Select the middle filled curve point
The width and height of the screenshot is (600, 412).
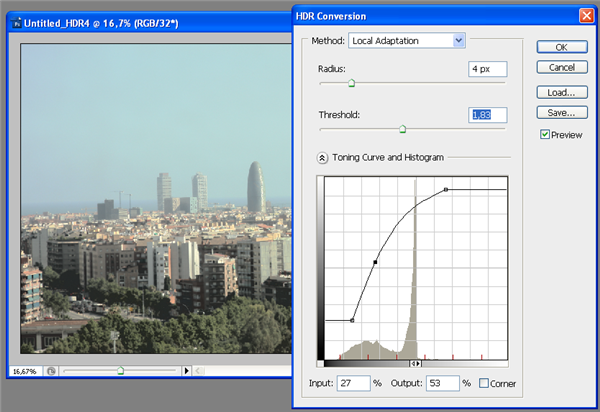tap(375, 262)
